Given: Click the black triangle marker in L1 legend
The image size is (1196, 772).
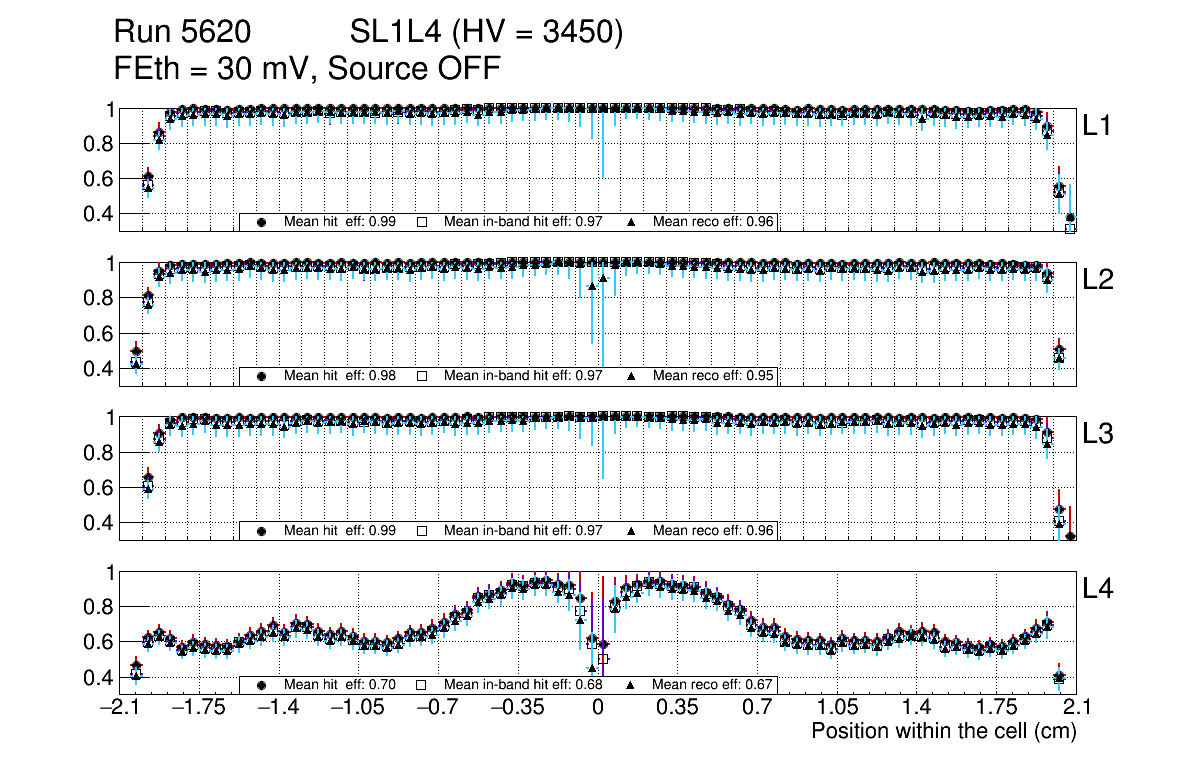Looking at the screenshot, I should tap(632, 222).
